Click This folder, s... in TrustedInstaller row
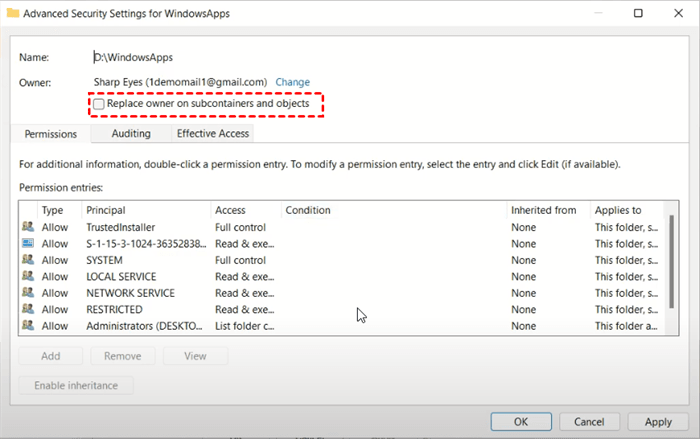 point(626,227)
